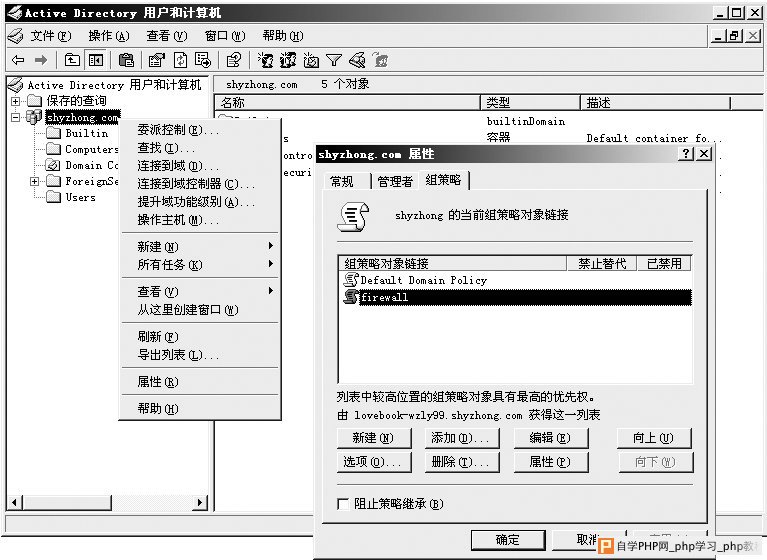Click the 删除(T)... button
This screenshot has height=560, width=767.
pos(462,462)
